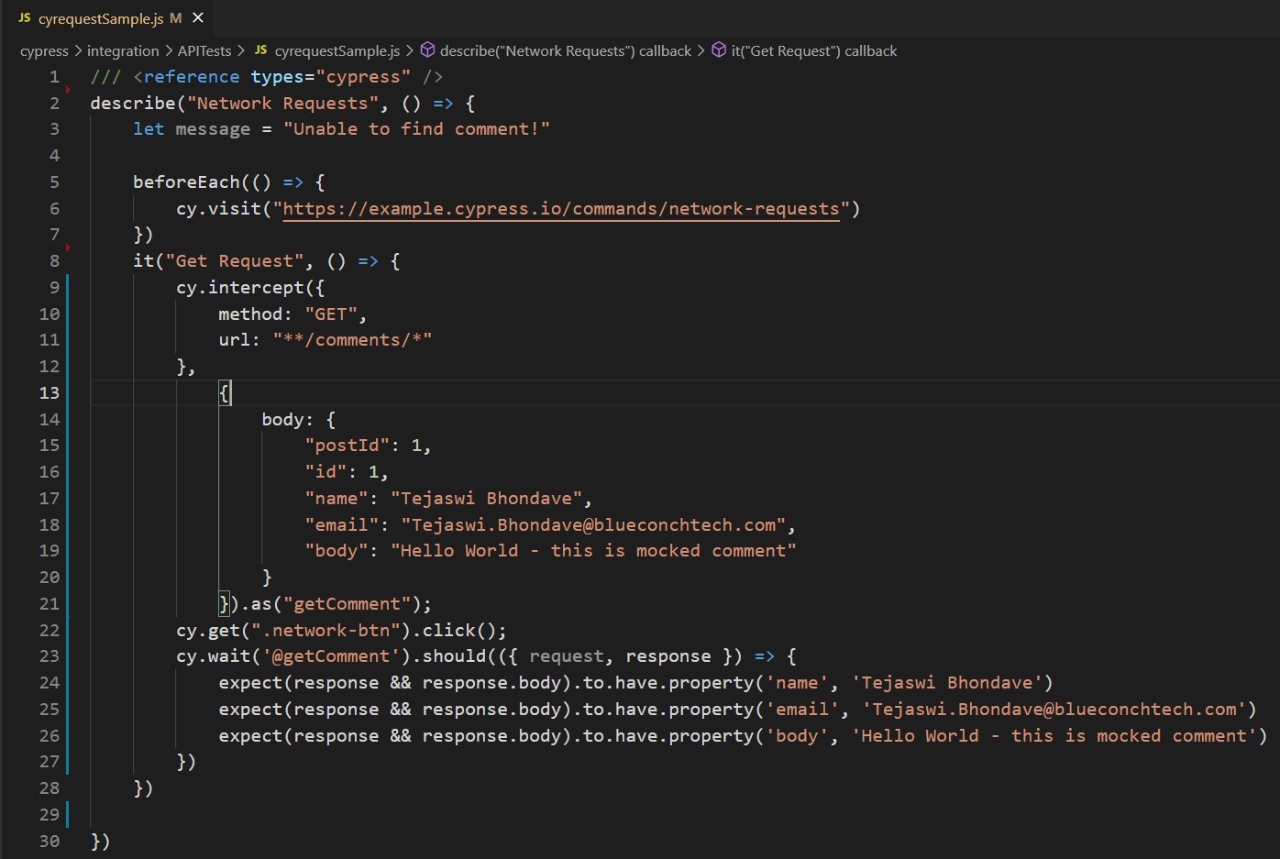Select the cyrequestSample.js editor tab

(108, 18)
